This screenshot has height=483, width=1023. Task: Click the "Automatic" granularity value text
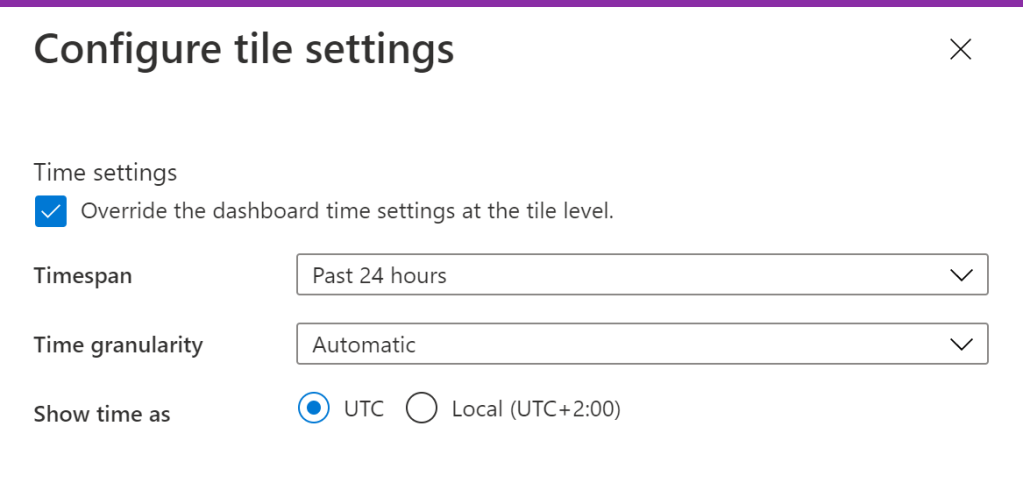pyautogui.click(x=364, y=344)
